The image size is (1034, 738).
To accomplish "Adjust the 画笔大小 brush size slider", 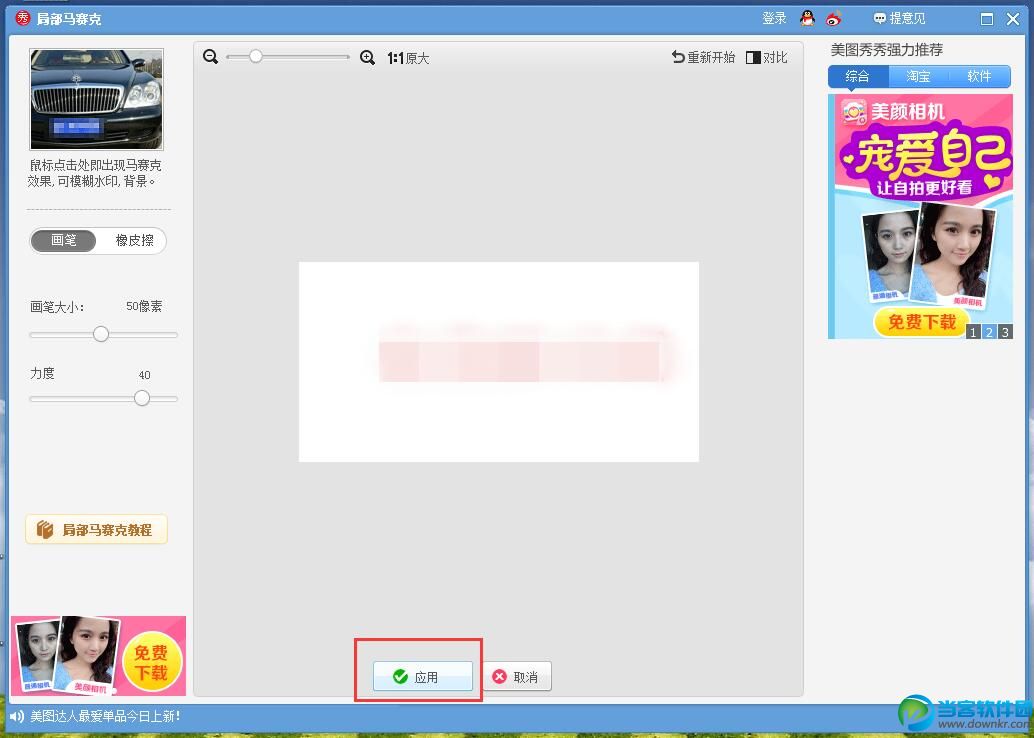I will (101, 334).
